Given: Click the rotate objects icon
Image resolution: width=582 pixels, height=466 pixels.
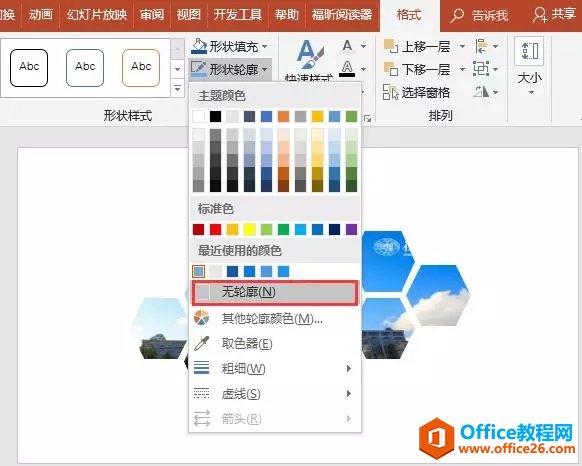Looking at the screenshot, I should (481, 92).
